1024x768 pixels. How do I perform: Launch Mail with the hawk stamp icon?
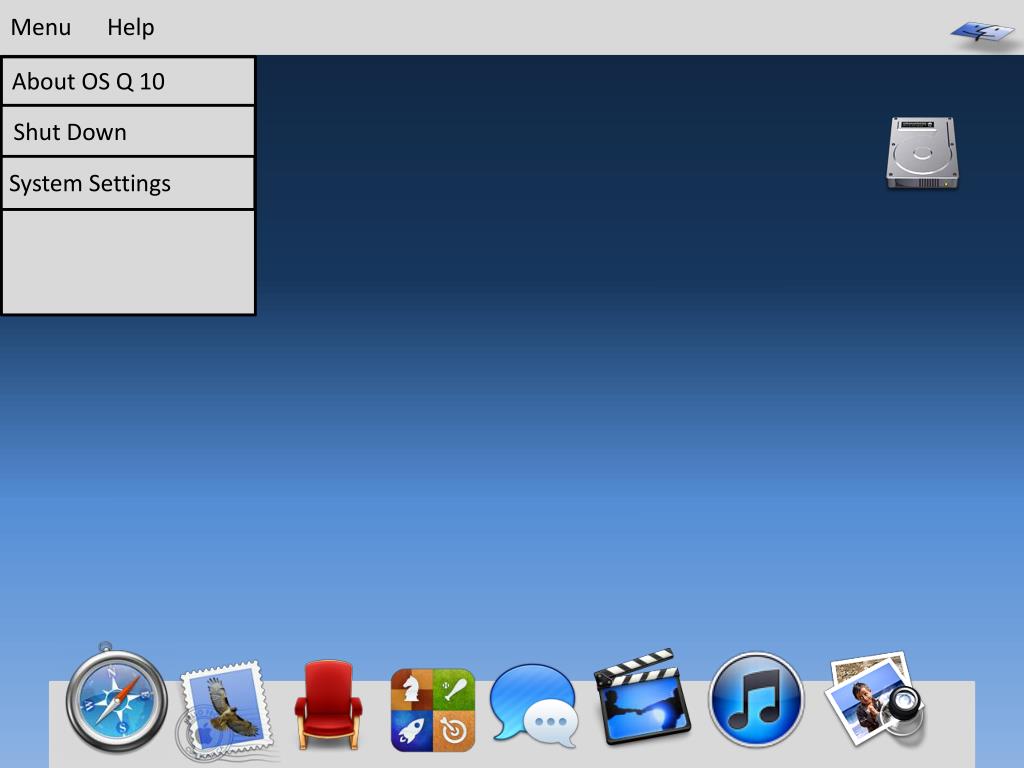pos(225,711)
